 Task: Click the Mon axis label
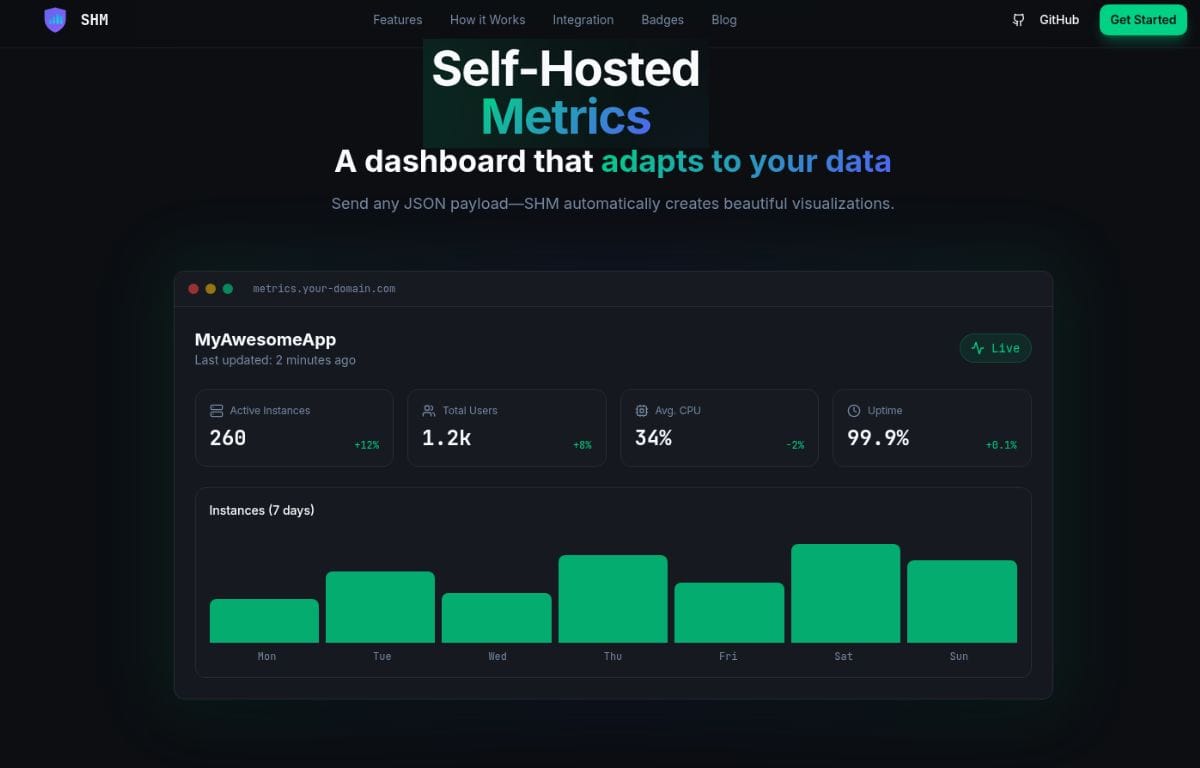pyautogui.click(x=267, y=656)
